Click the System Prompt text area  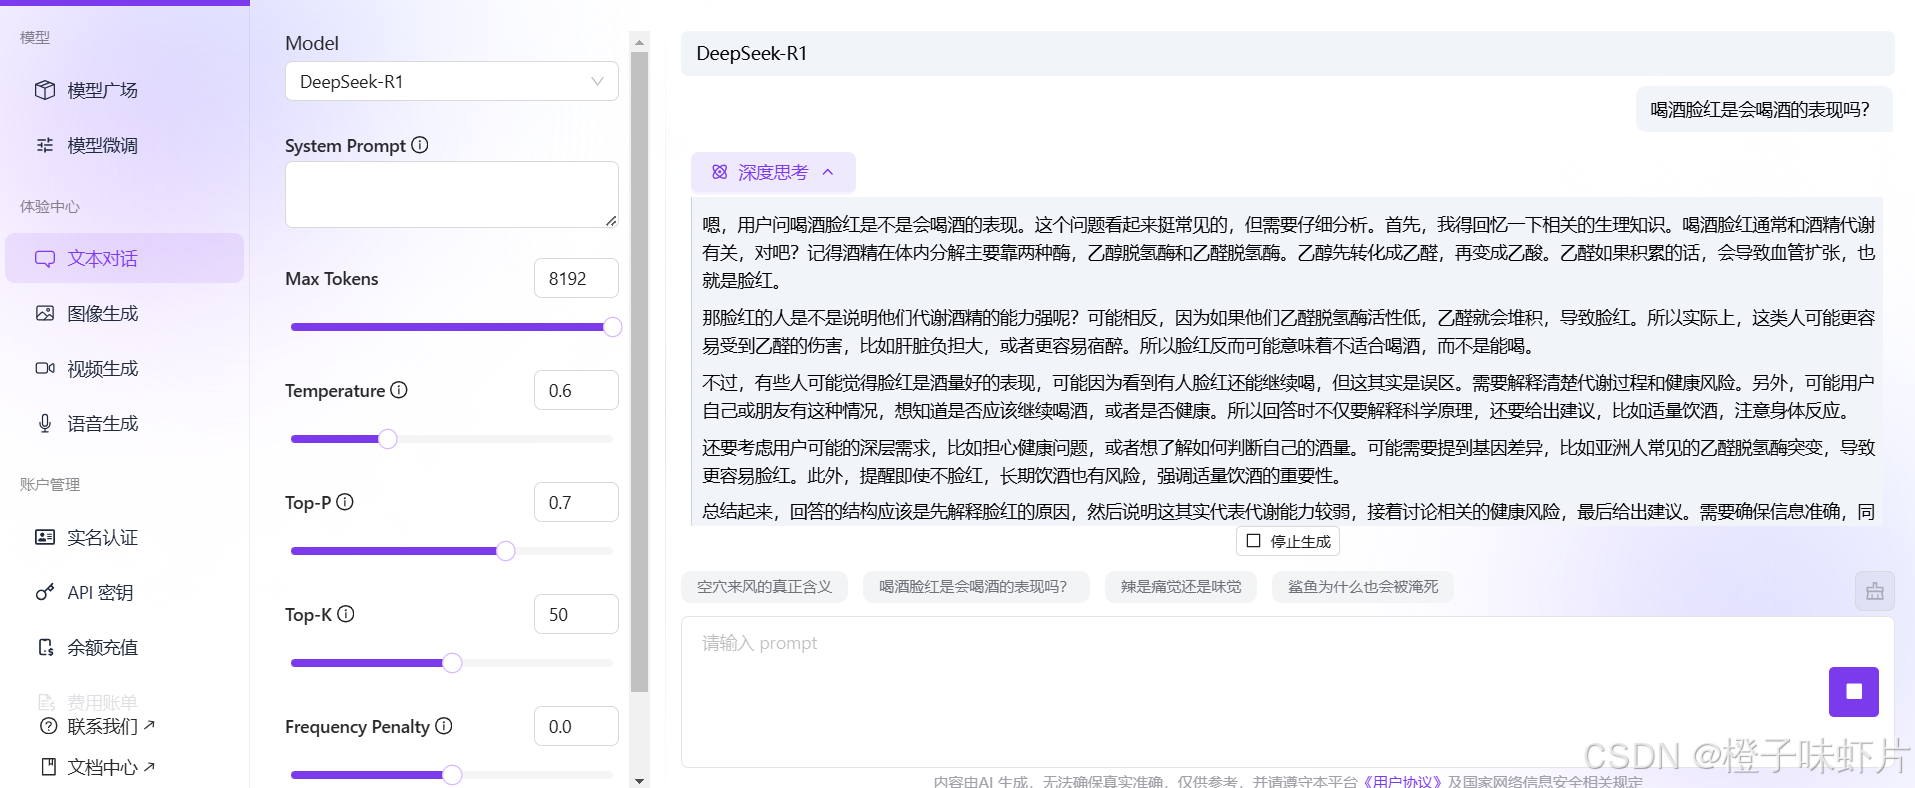452,194
